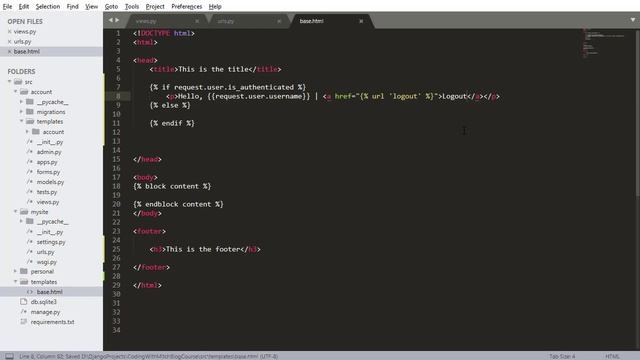This screenshot has width=640, height=360.
Task: Go to next tab arrow
Action: click(x=118, y=20)
